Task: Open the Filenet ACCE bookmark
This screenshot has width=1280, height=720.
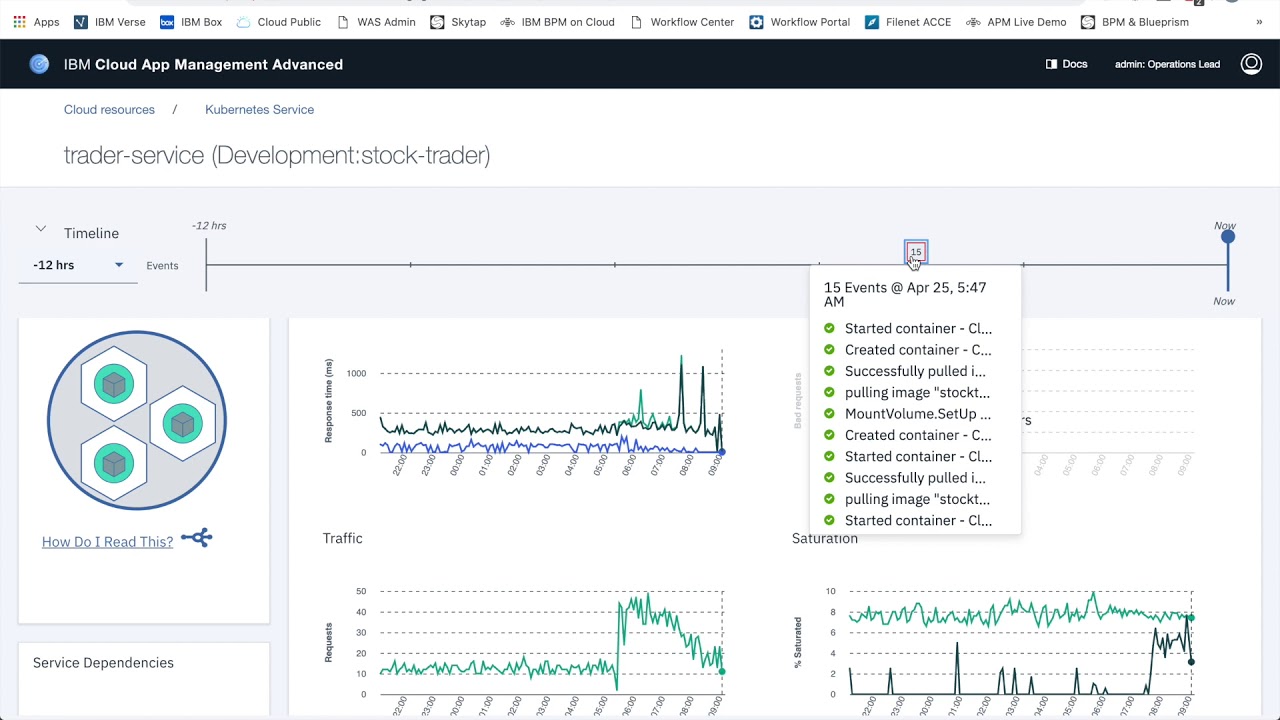Action: 908,22
